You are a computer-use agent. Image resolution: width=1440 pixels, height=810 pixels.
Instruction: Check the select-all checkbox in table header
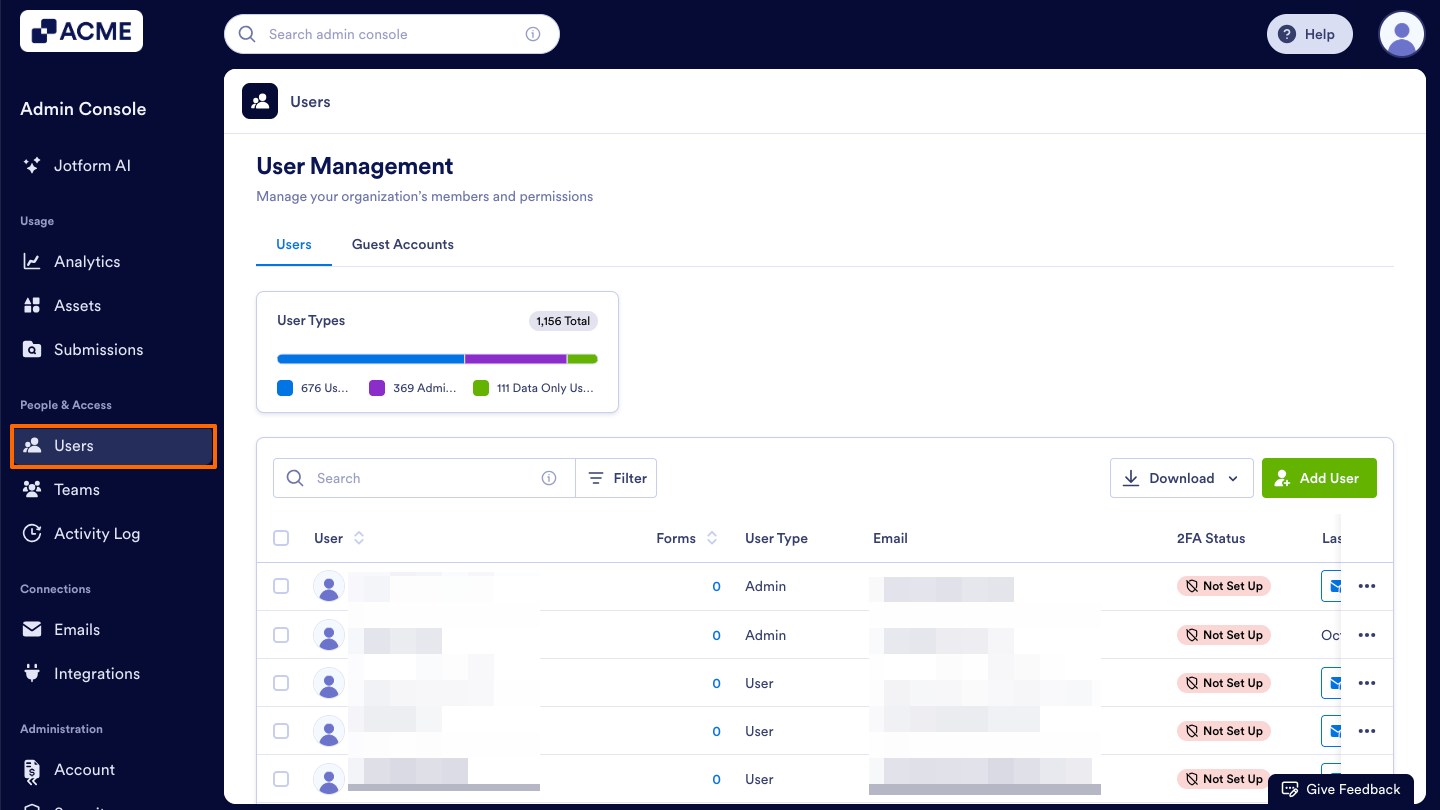(281, 537)
